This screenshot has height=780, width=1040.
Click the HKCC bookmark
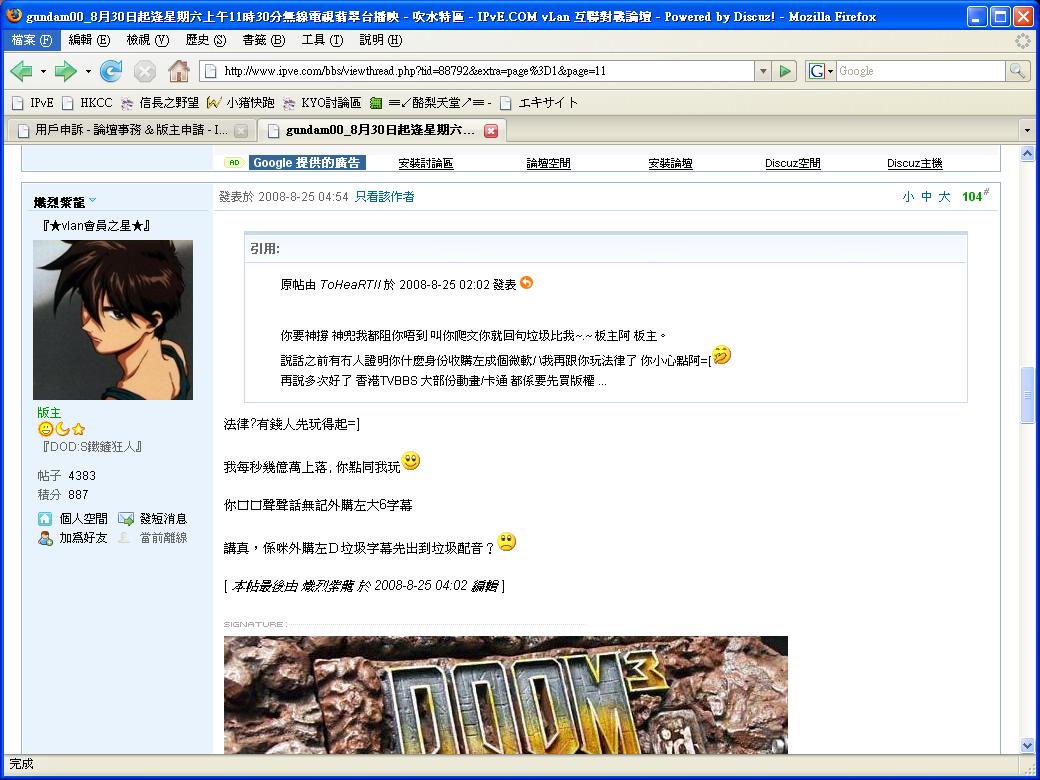96,102
